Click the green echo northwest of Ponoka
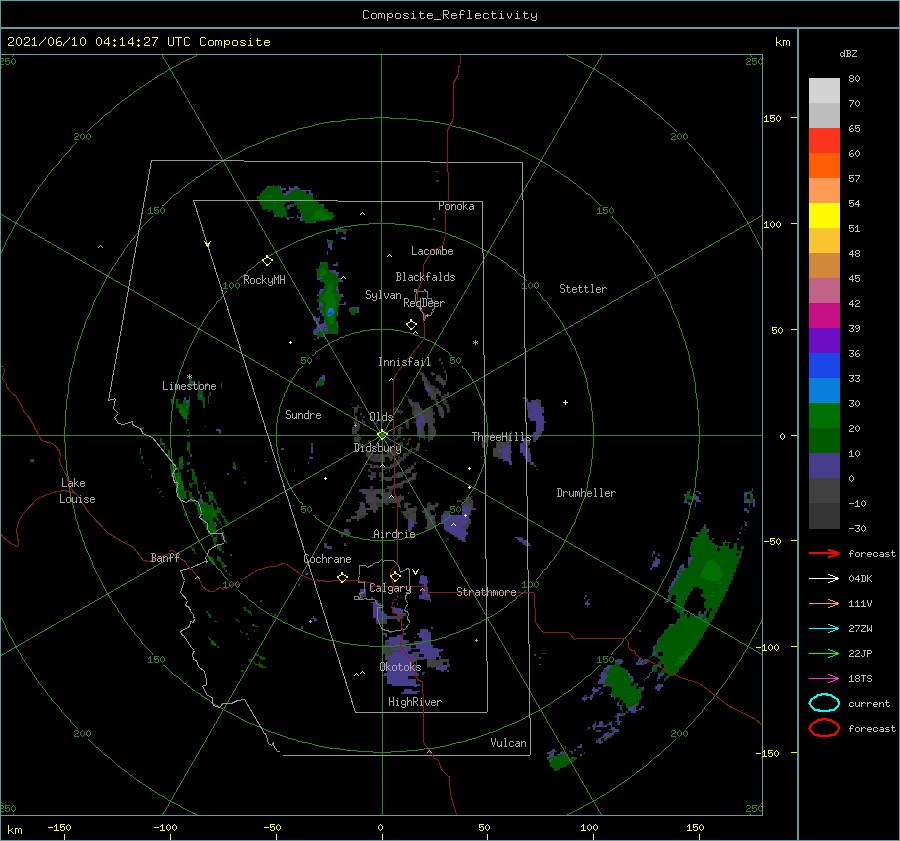 [294, 203]
